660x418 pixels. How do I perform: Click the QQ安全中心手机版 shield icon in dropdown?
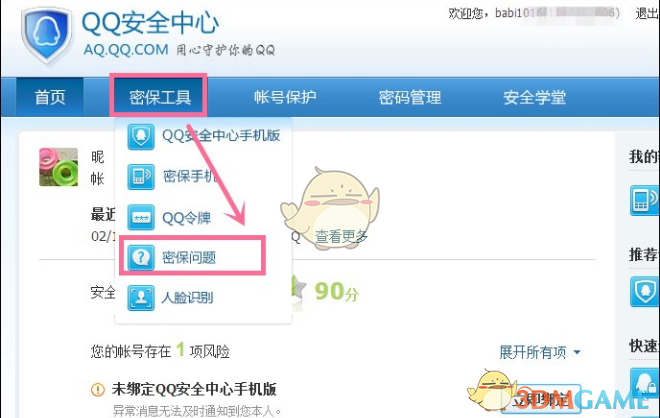point(141,136)
